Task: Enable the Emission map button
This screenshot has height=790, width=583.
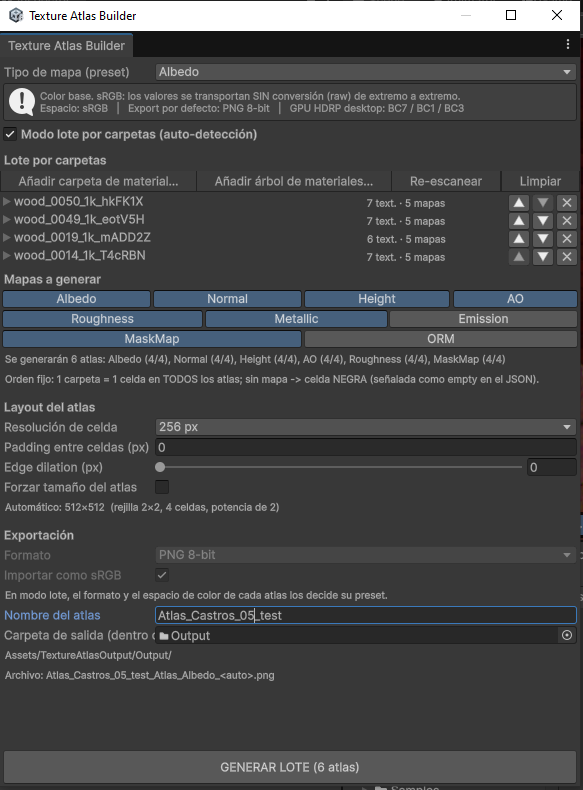Action: click(x=483, y=319)
